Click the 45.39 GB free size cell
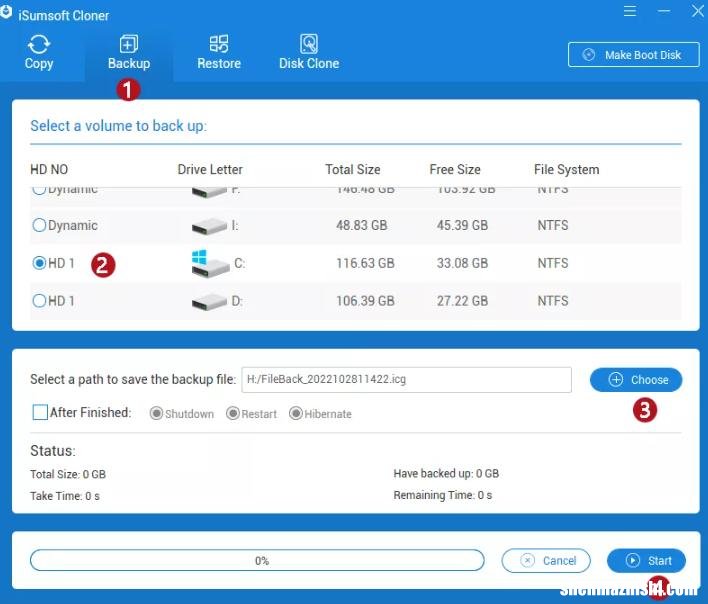708x604 pixels. [462, 225]
